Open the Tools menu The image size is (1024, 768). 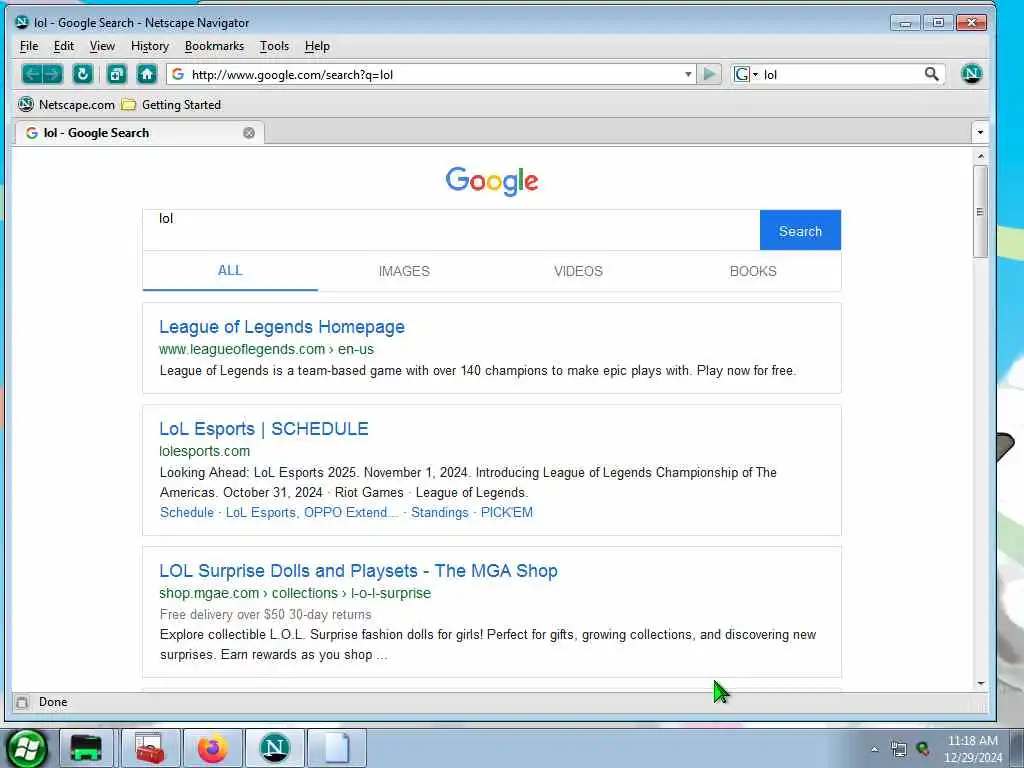click(274, 46)
